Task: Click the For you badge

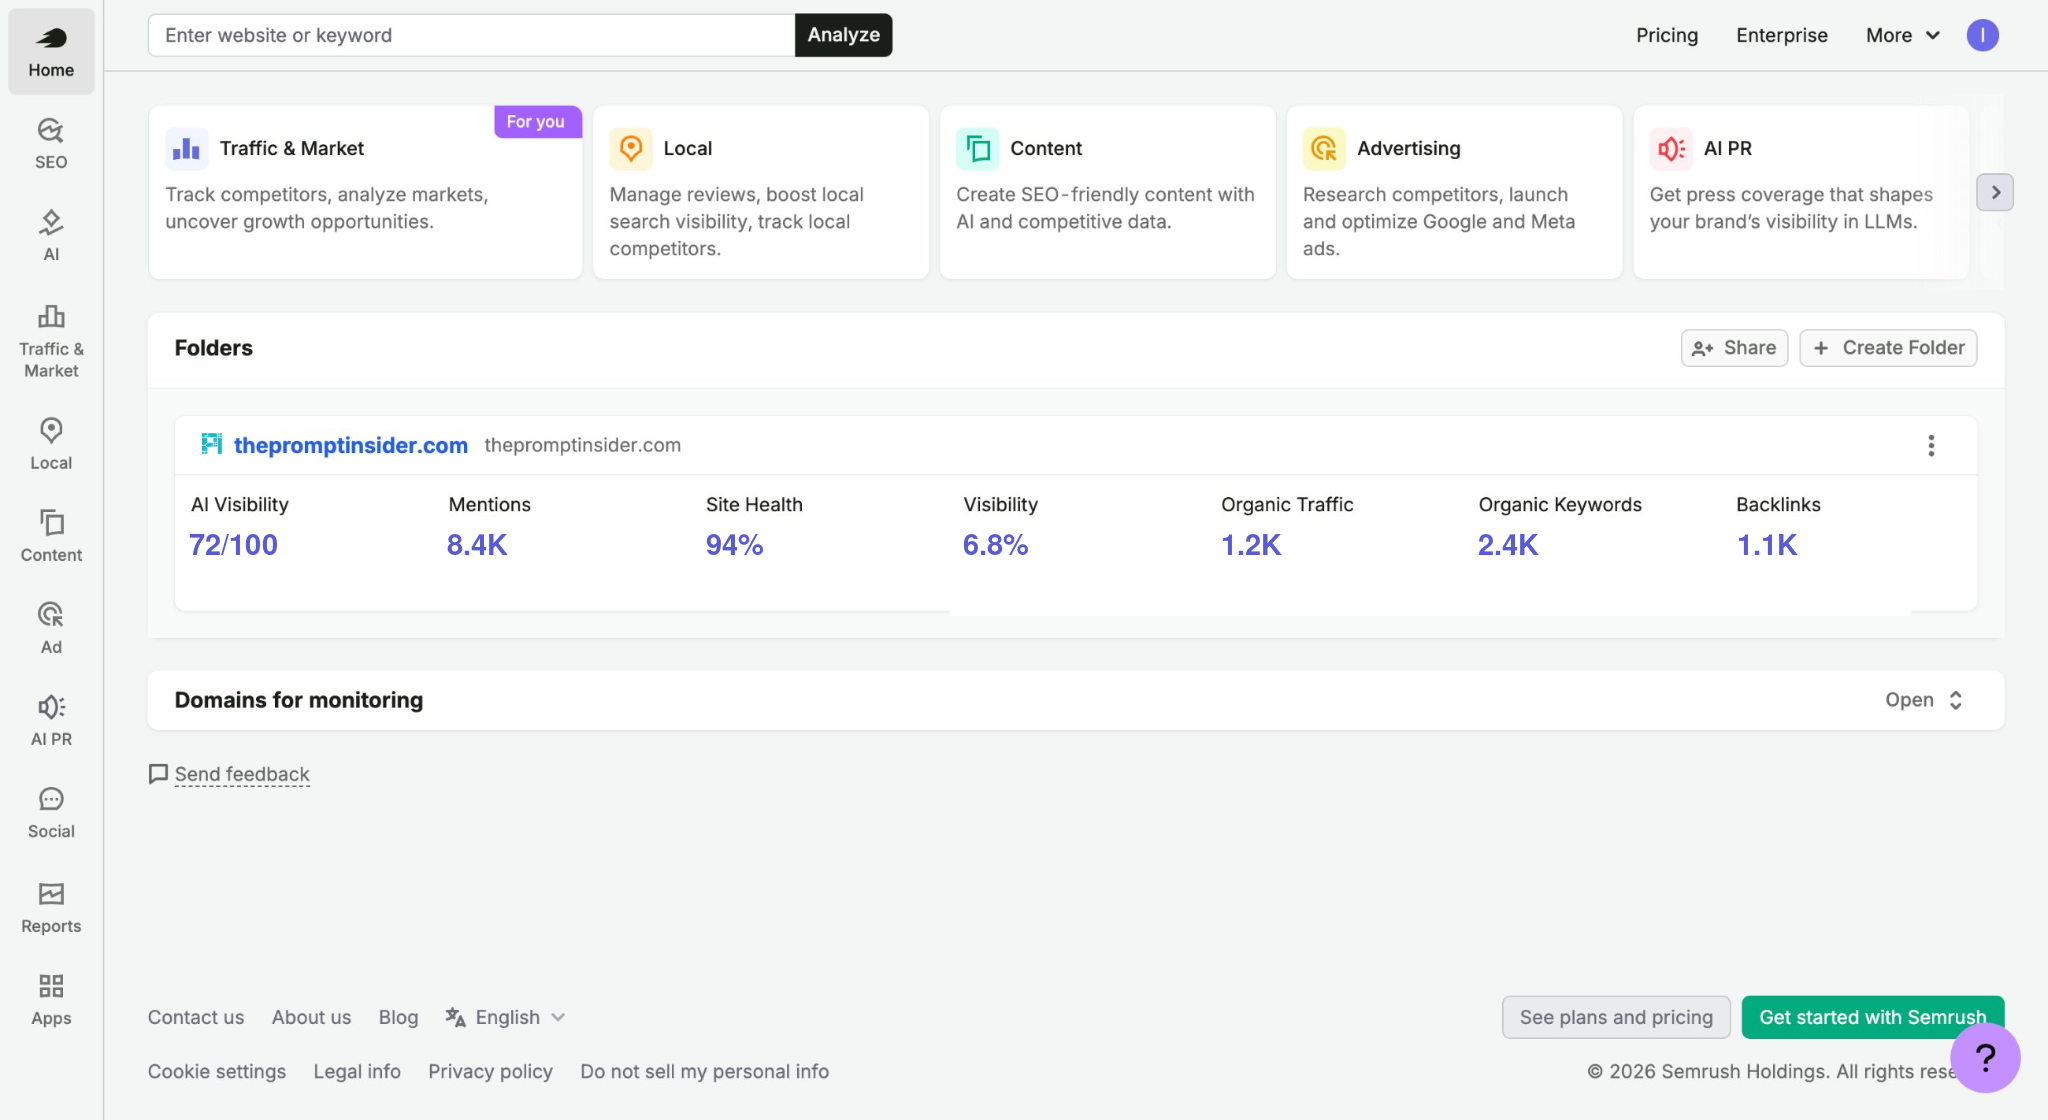Action: pos(536,121)
